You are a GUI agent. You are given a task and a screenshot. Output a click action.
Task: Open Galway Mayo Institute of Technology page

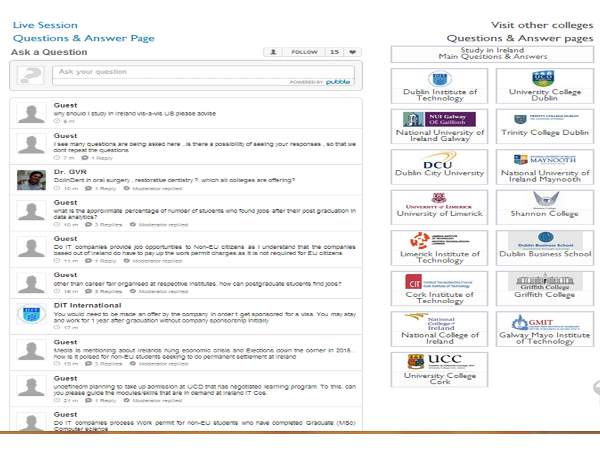[545, 329]
